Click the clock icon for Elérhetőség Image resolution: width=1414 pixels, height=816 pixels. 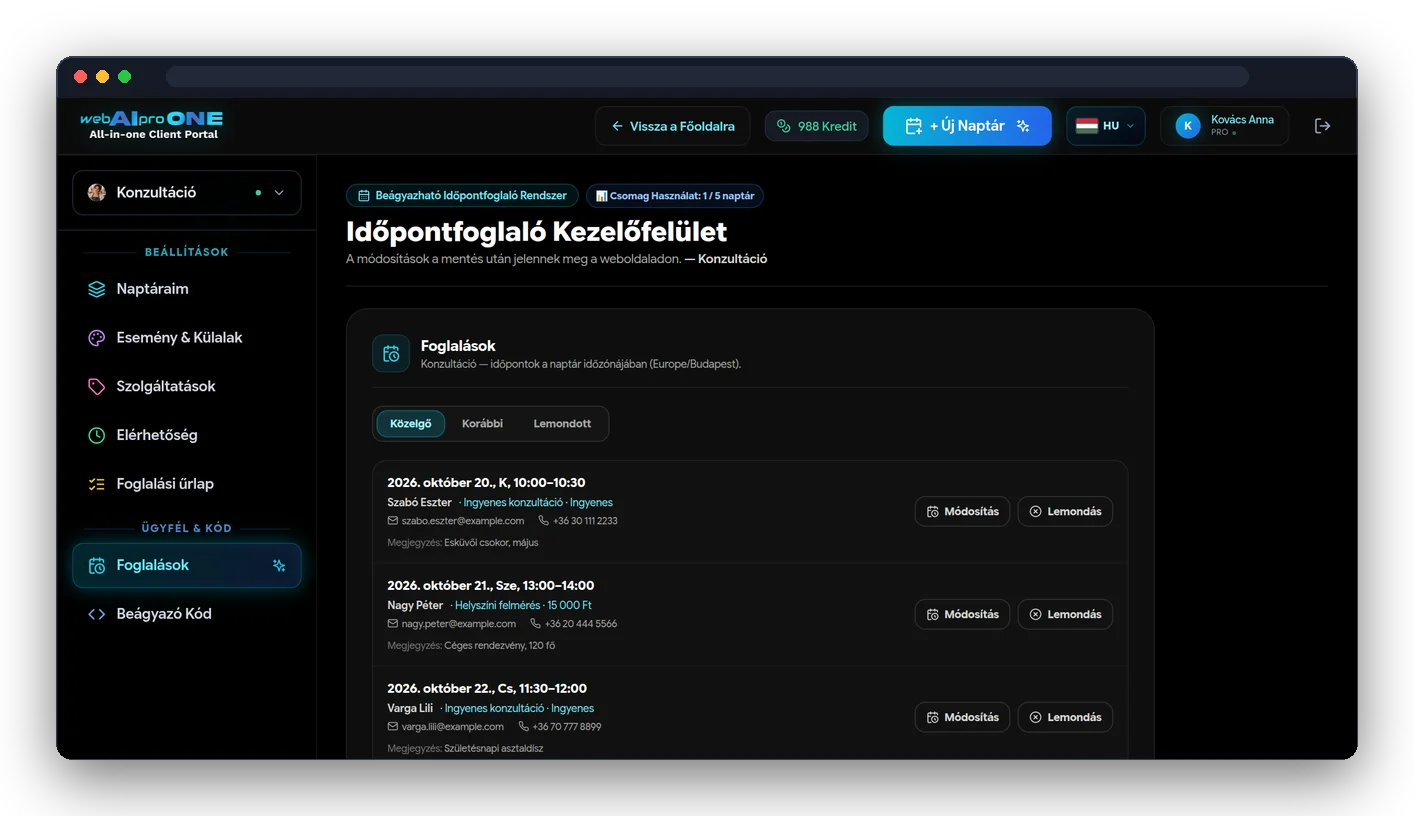(x=97, y=435)
